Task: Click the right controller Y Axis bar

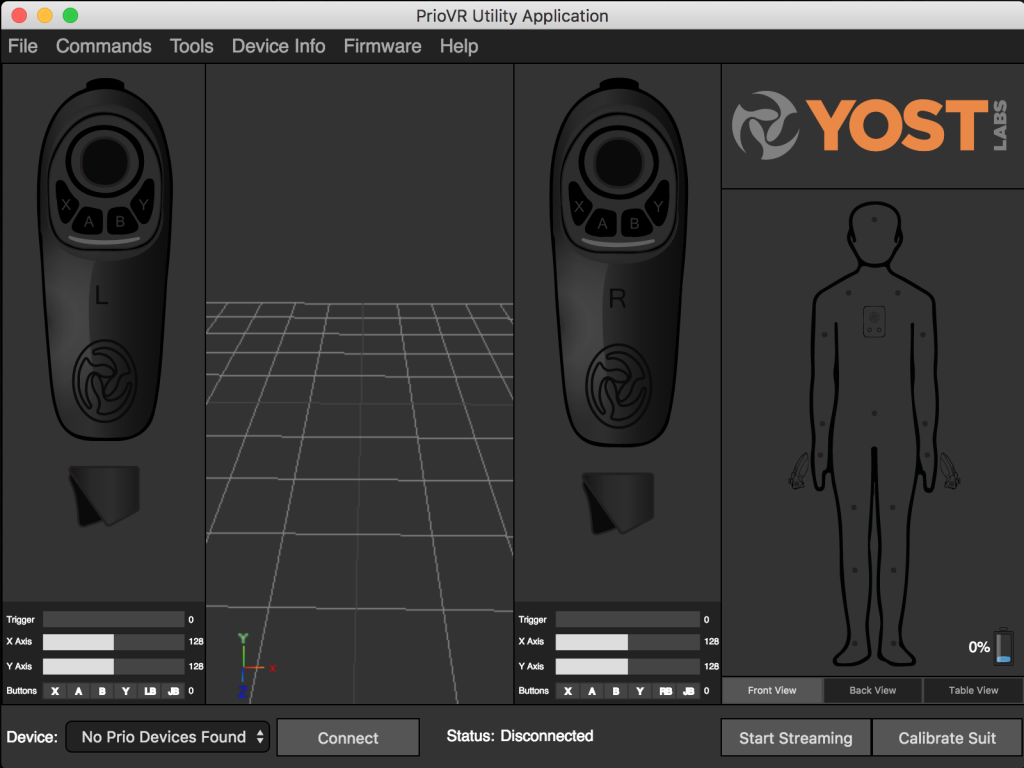Action: point(628,666)
